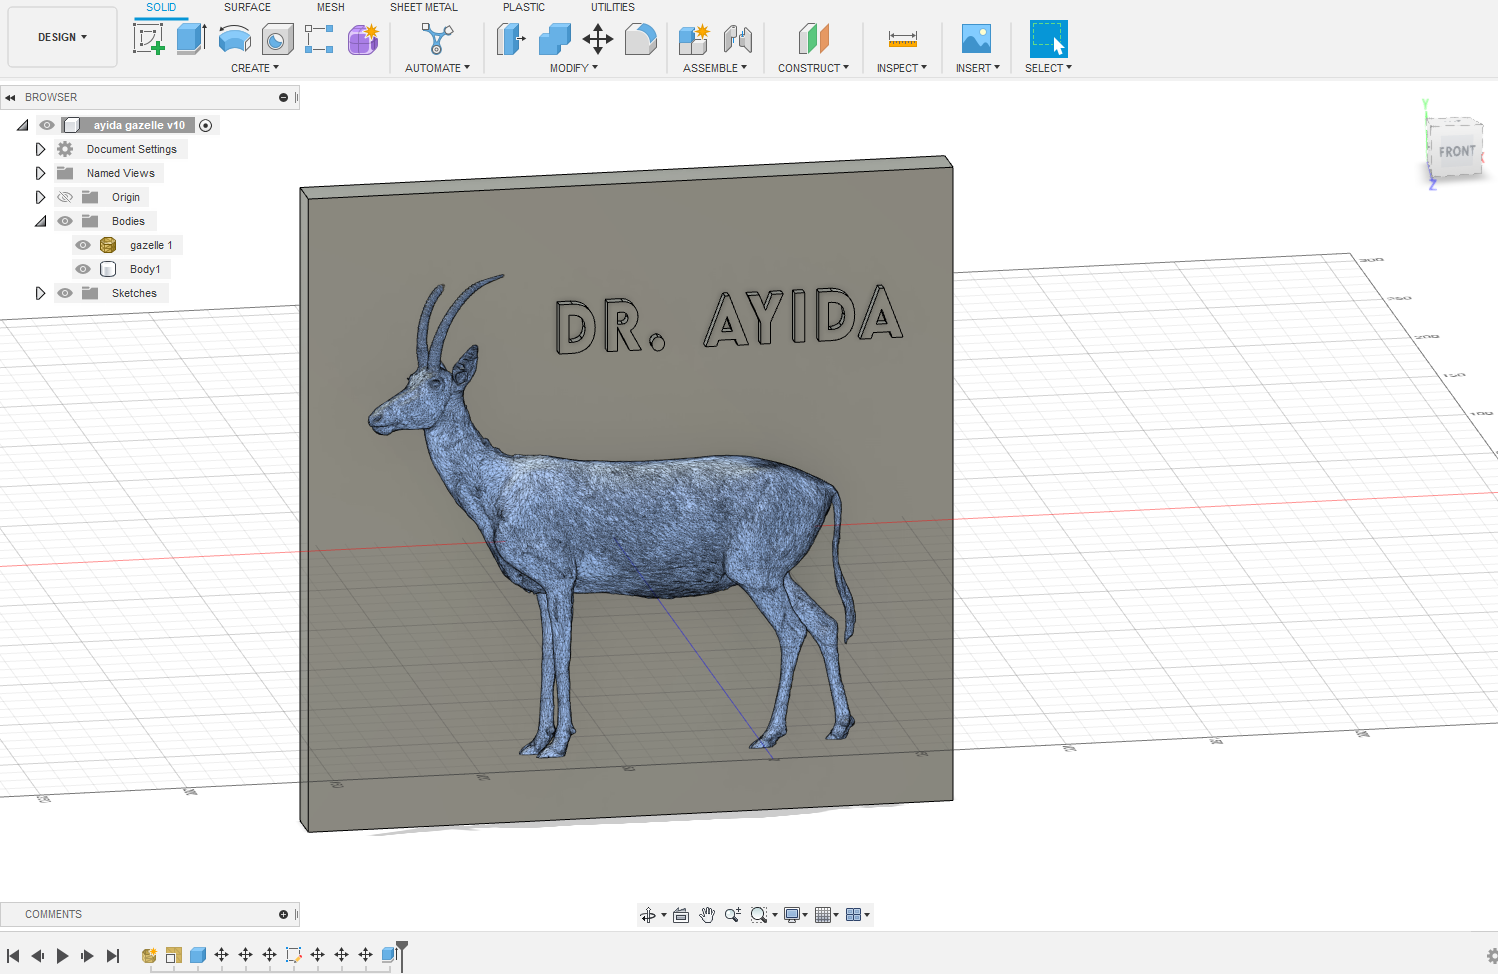Click FRONT on the ViewCube
Viewport: 1498px width, 974px height.
coord(1456,151)
